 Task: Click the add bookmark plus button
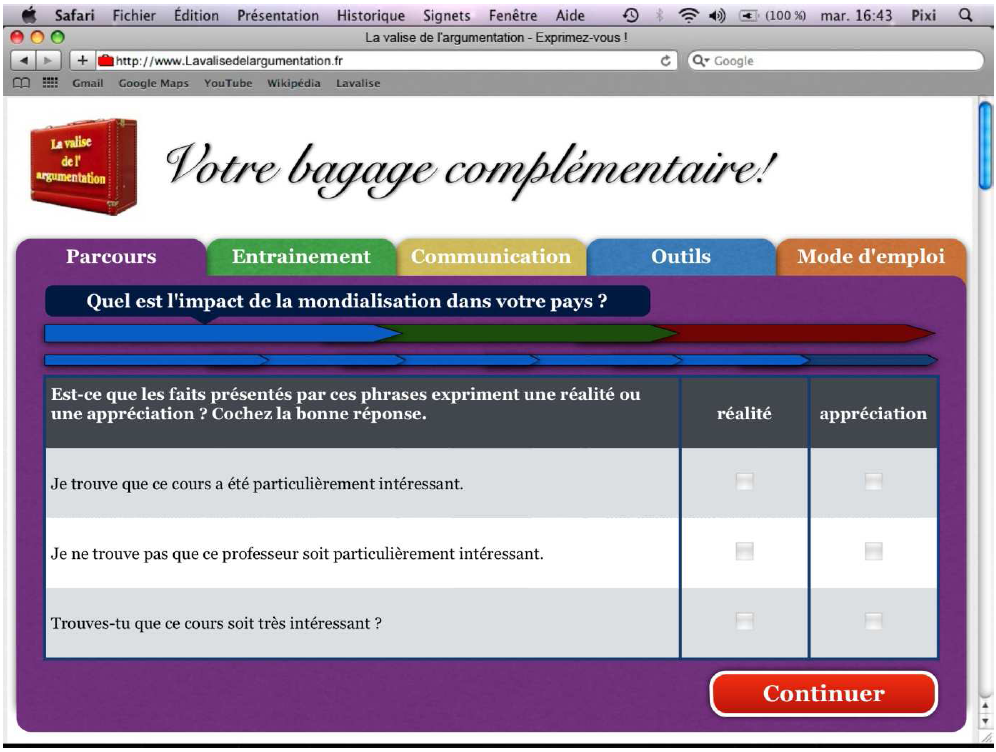click(x=82, y=61)
